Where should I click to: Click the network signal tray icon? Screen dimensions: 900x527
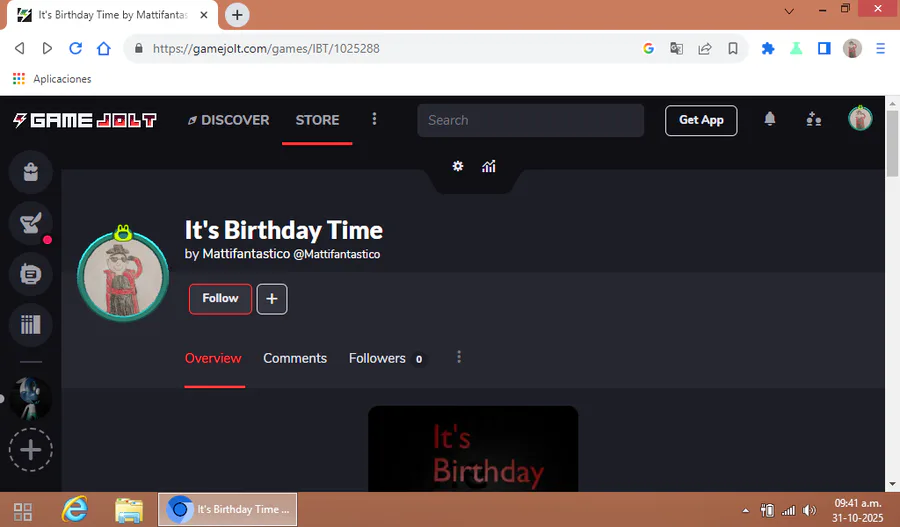point(789,510)
